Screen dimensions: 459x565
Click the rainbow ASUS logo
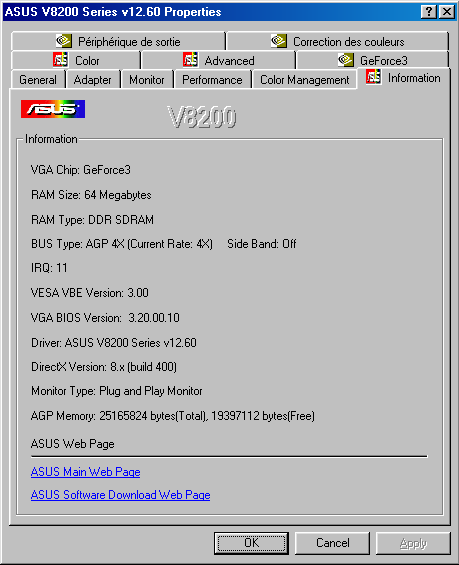(x=53, y=109)
